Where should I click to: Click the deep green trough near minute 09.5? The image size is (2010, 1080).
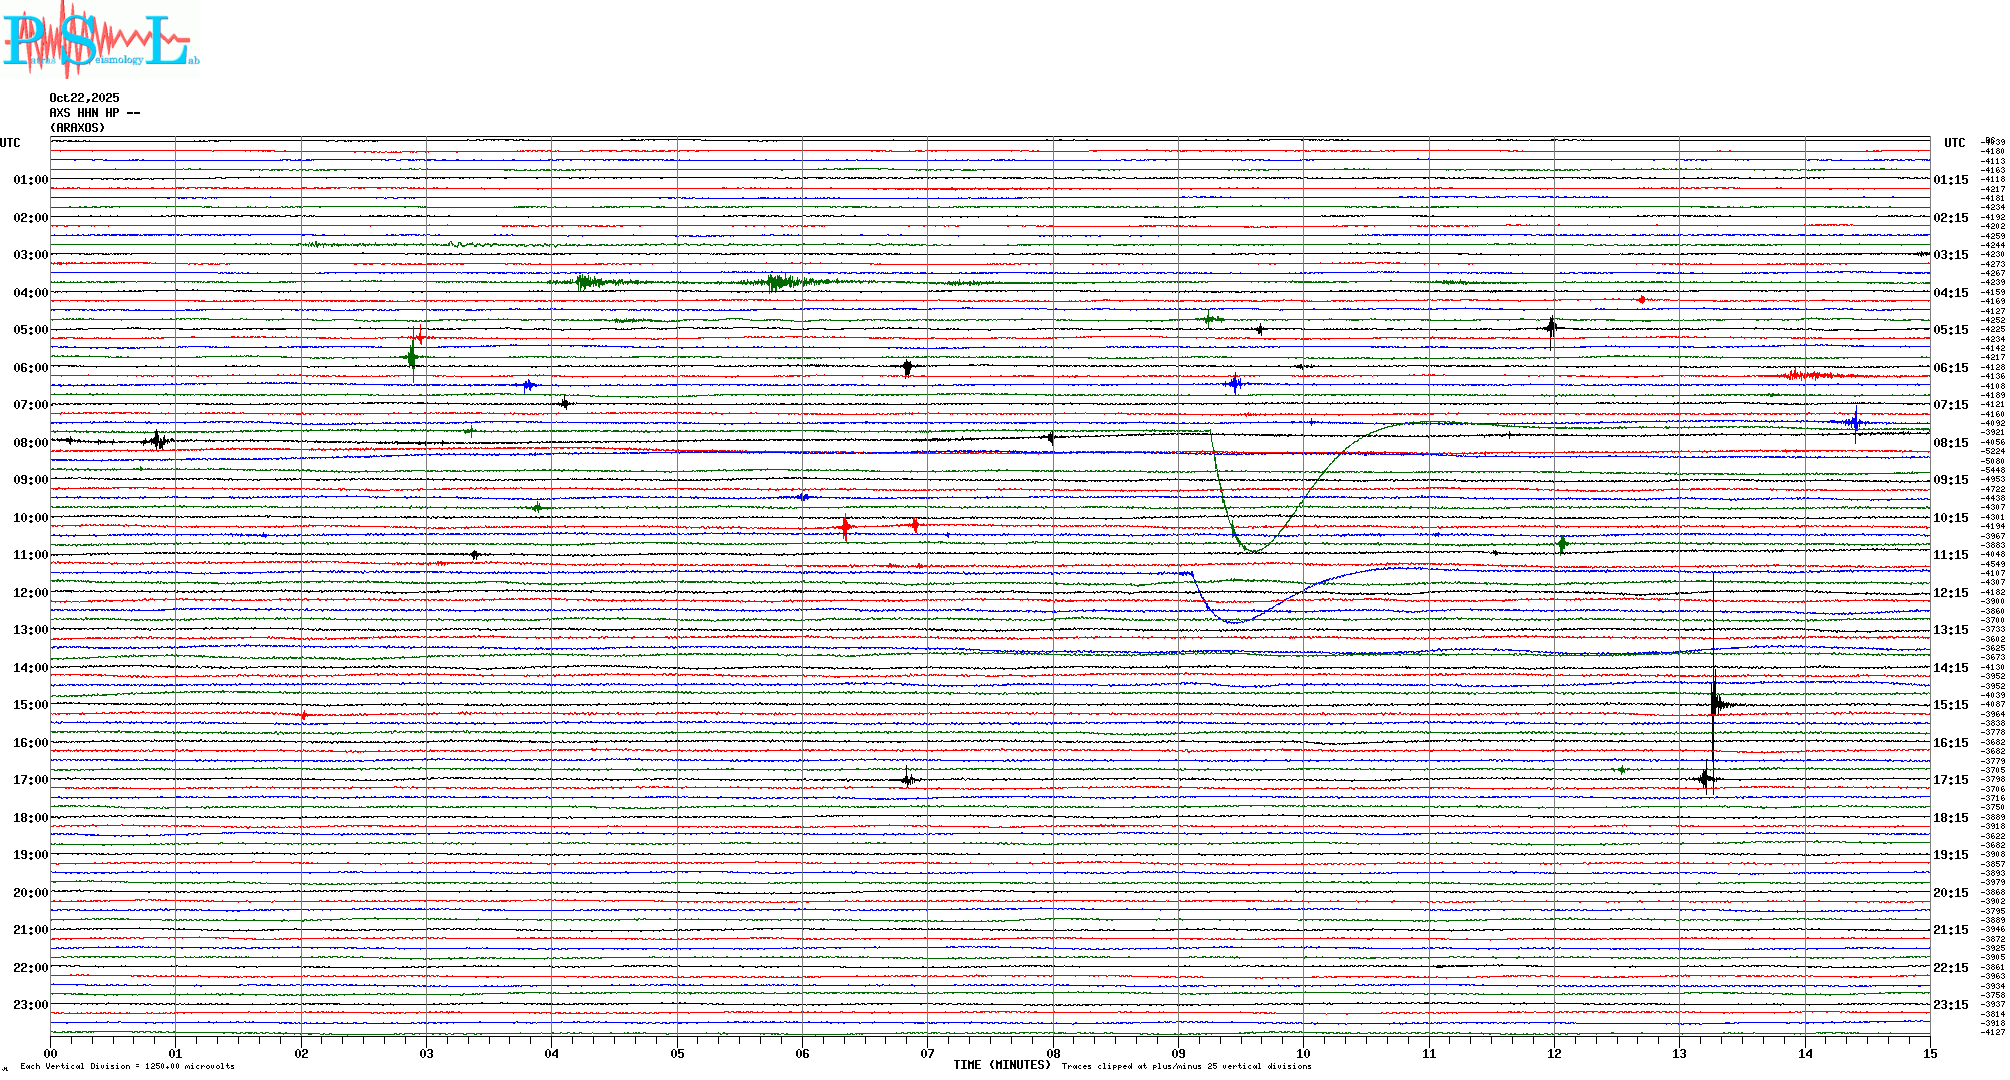tap(1252, 549)
